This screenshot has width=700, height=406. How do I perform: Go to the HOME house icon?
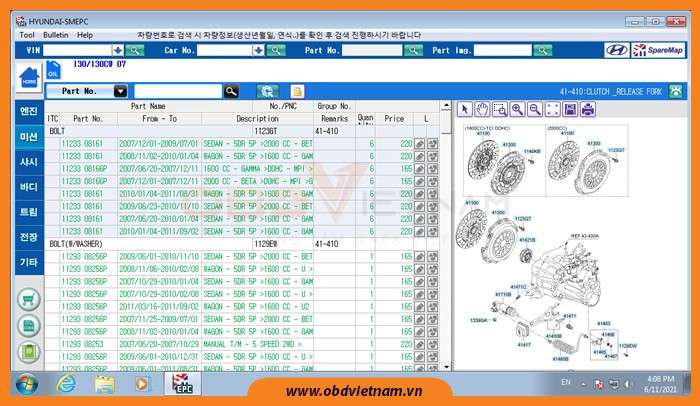tap(29, 78)
